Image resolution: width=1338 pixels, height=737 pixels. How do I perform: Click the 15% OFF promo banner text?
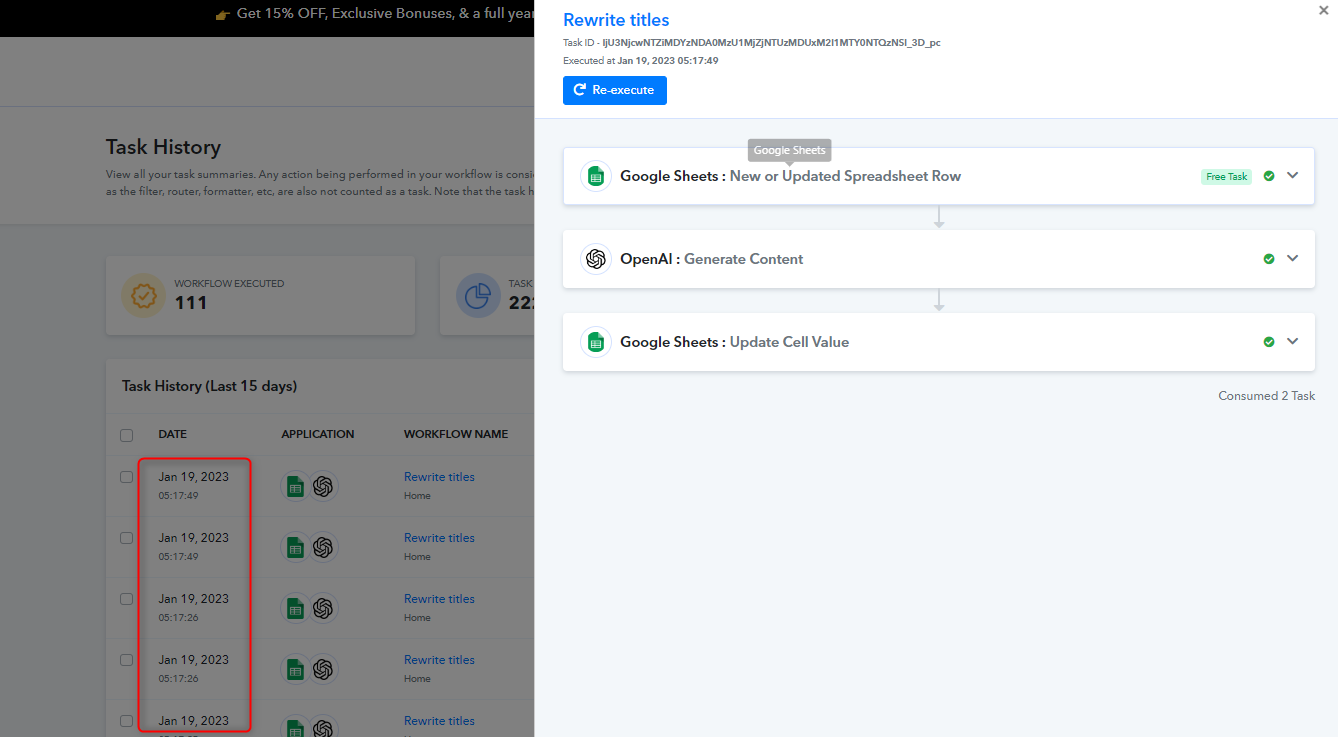(385, 15)
